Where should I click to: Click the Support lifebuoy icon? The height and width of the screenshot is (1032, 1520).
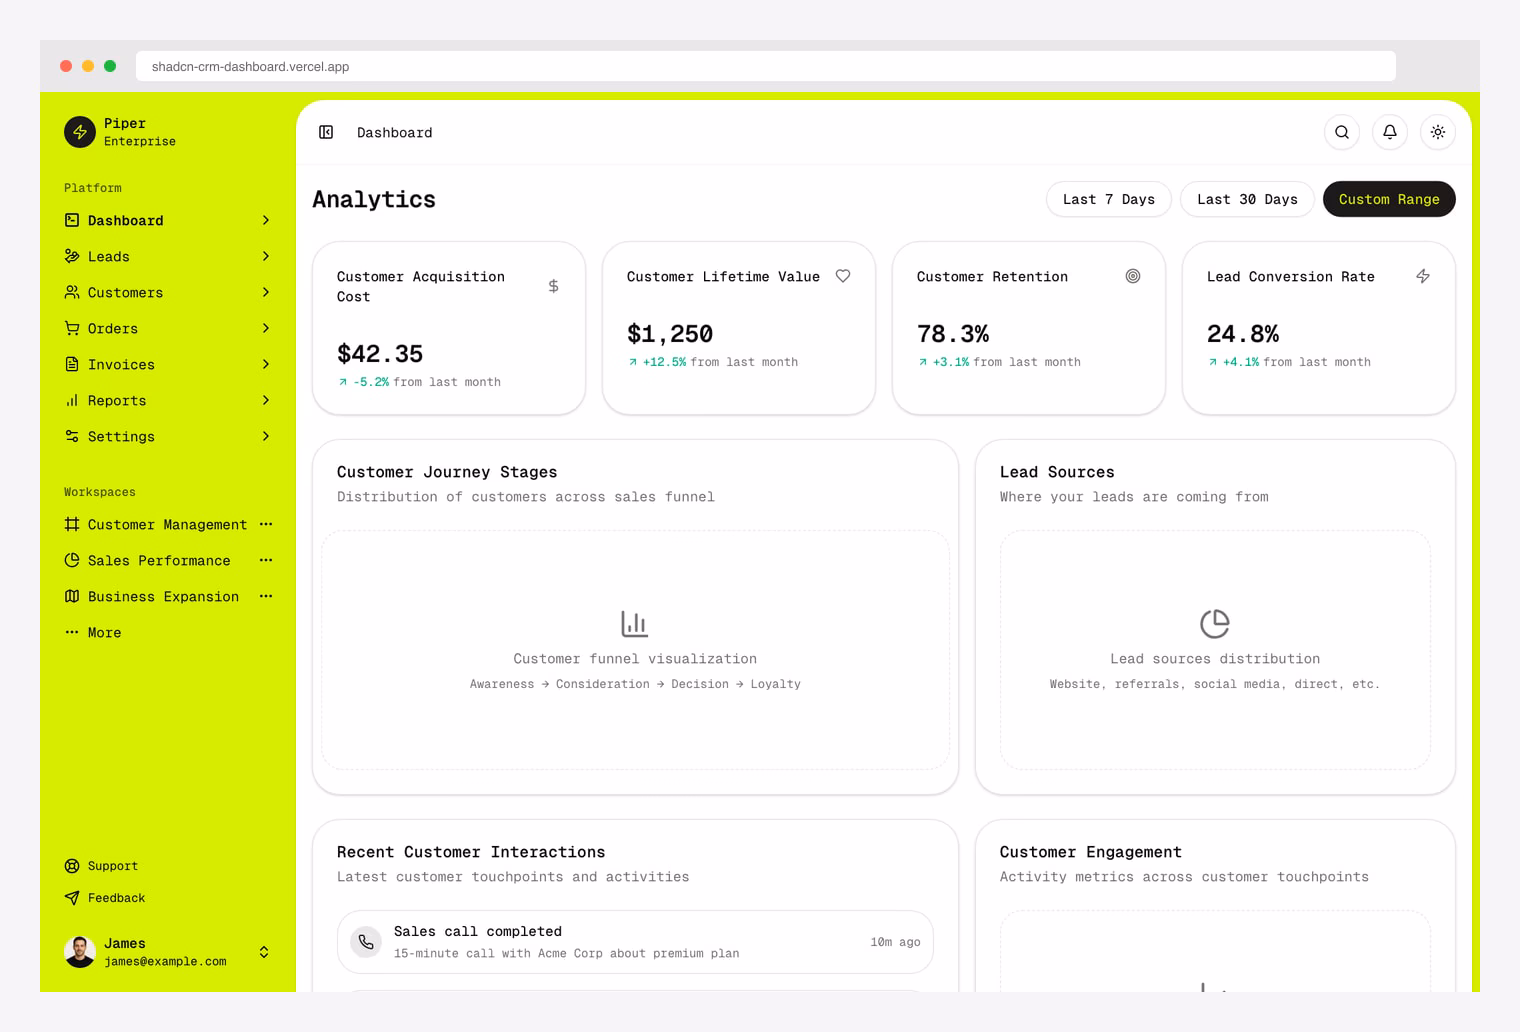pyautogui.click(x=72, y=866)
